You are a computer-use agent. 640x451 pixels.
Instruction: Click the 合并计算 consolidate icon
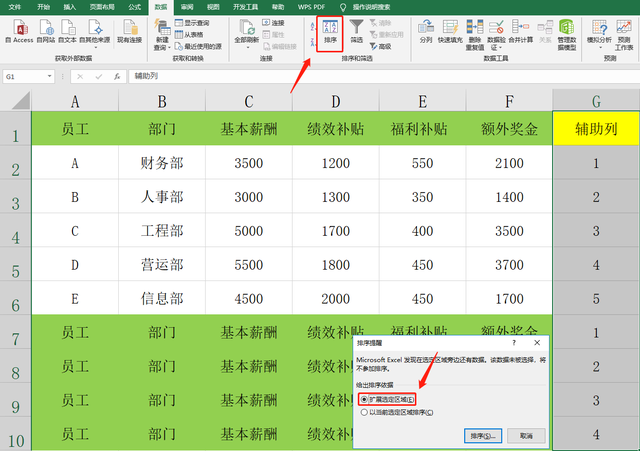[520, 32]
